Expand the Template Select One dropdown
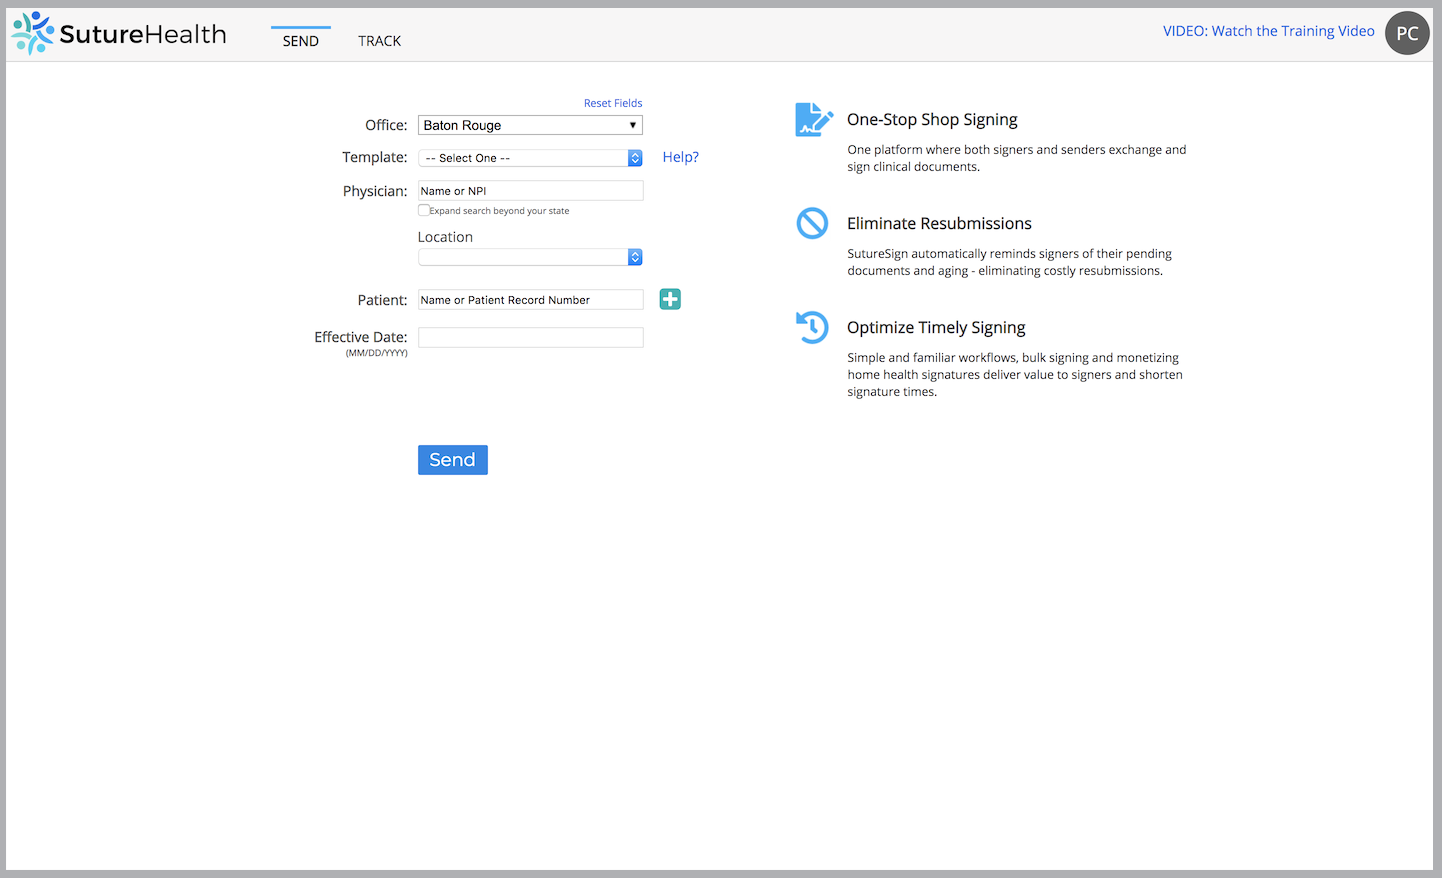1442x878 pixels. point(530,158)
